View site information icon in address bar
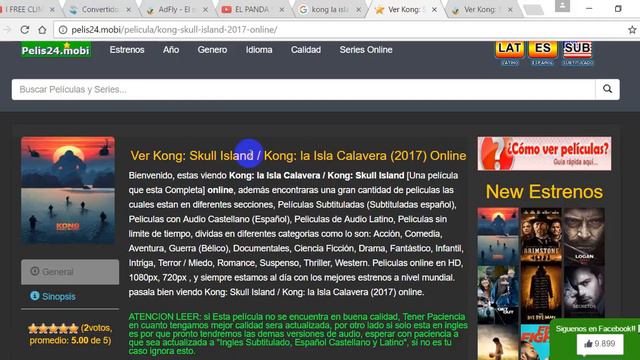Screen dimensions: 640x360 point(63,30)
